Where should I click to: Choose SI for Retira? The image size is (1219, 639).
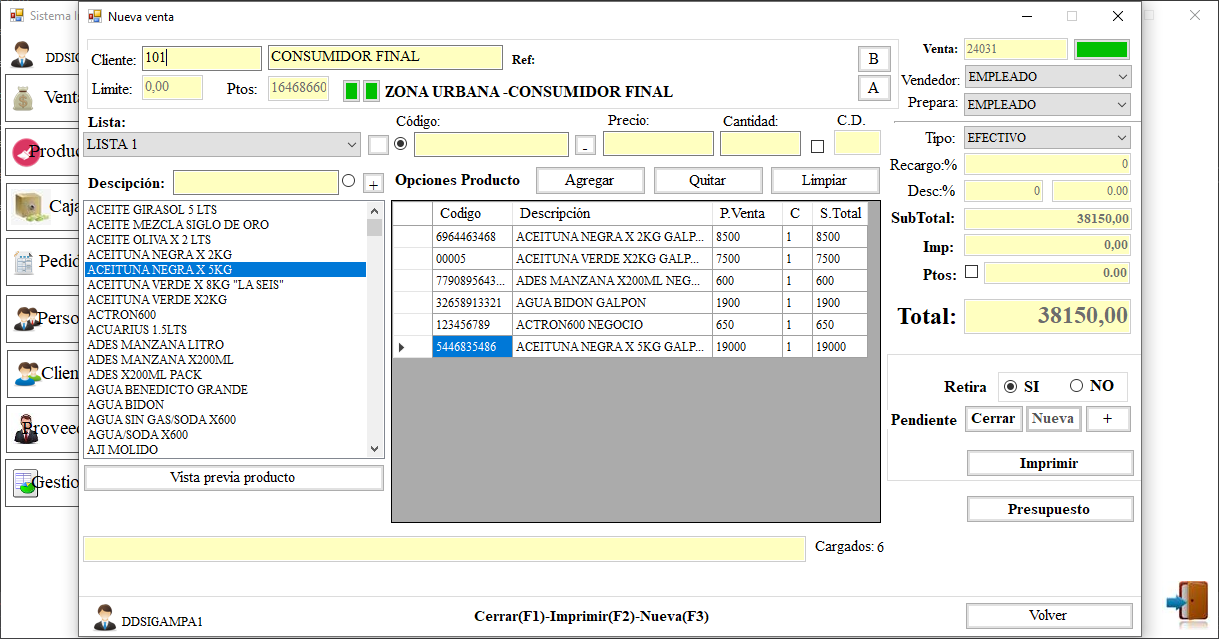[x=1011, y=386]
